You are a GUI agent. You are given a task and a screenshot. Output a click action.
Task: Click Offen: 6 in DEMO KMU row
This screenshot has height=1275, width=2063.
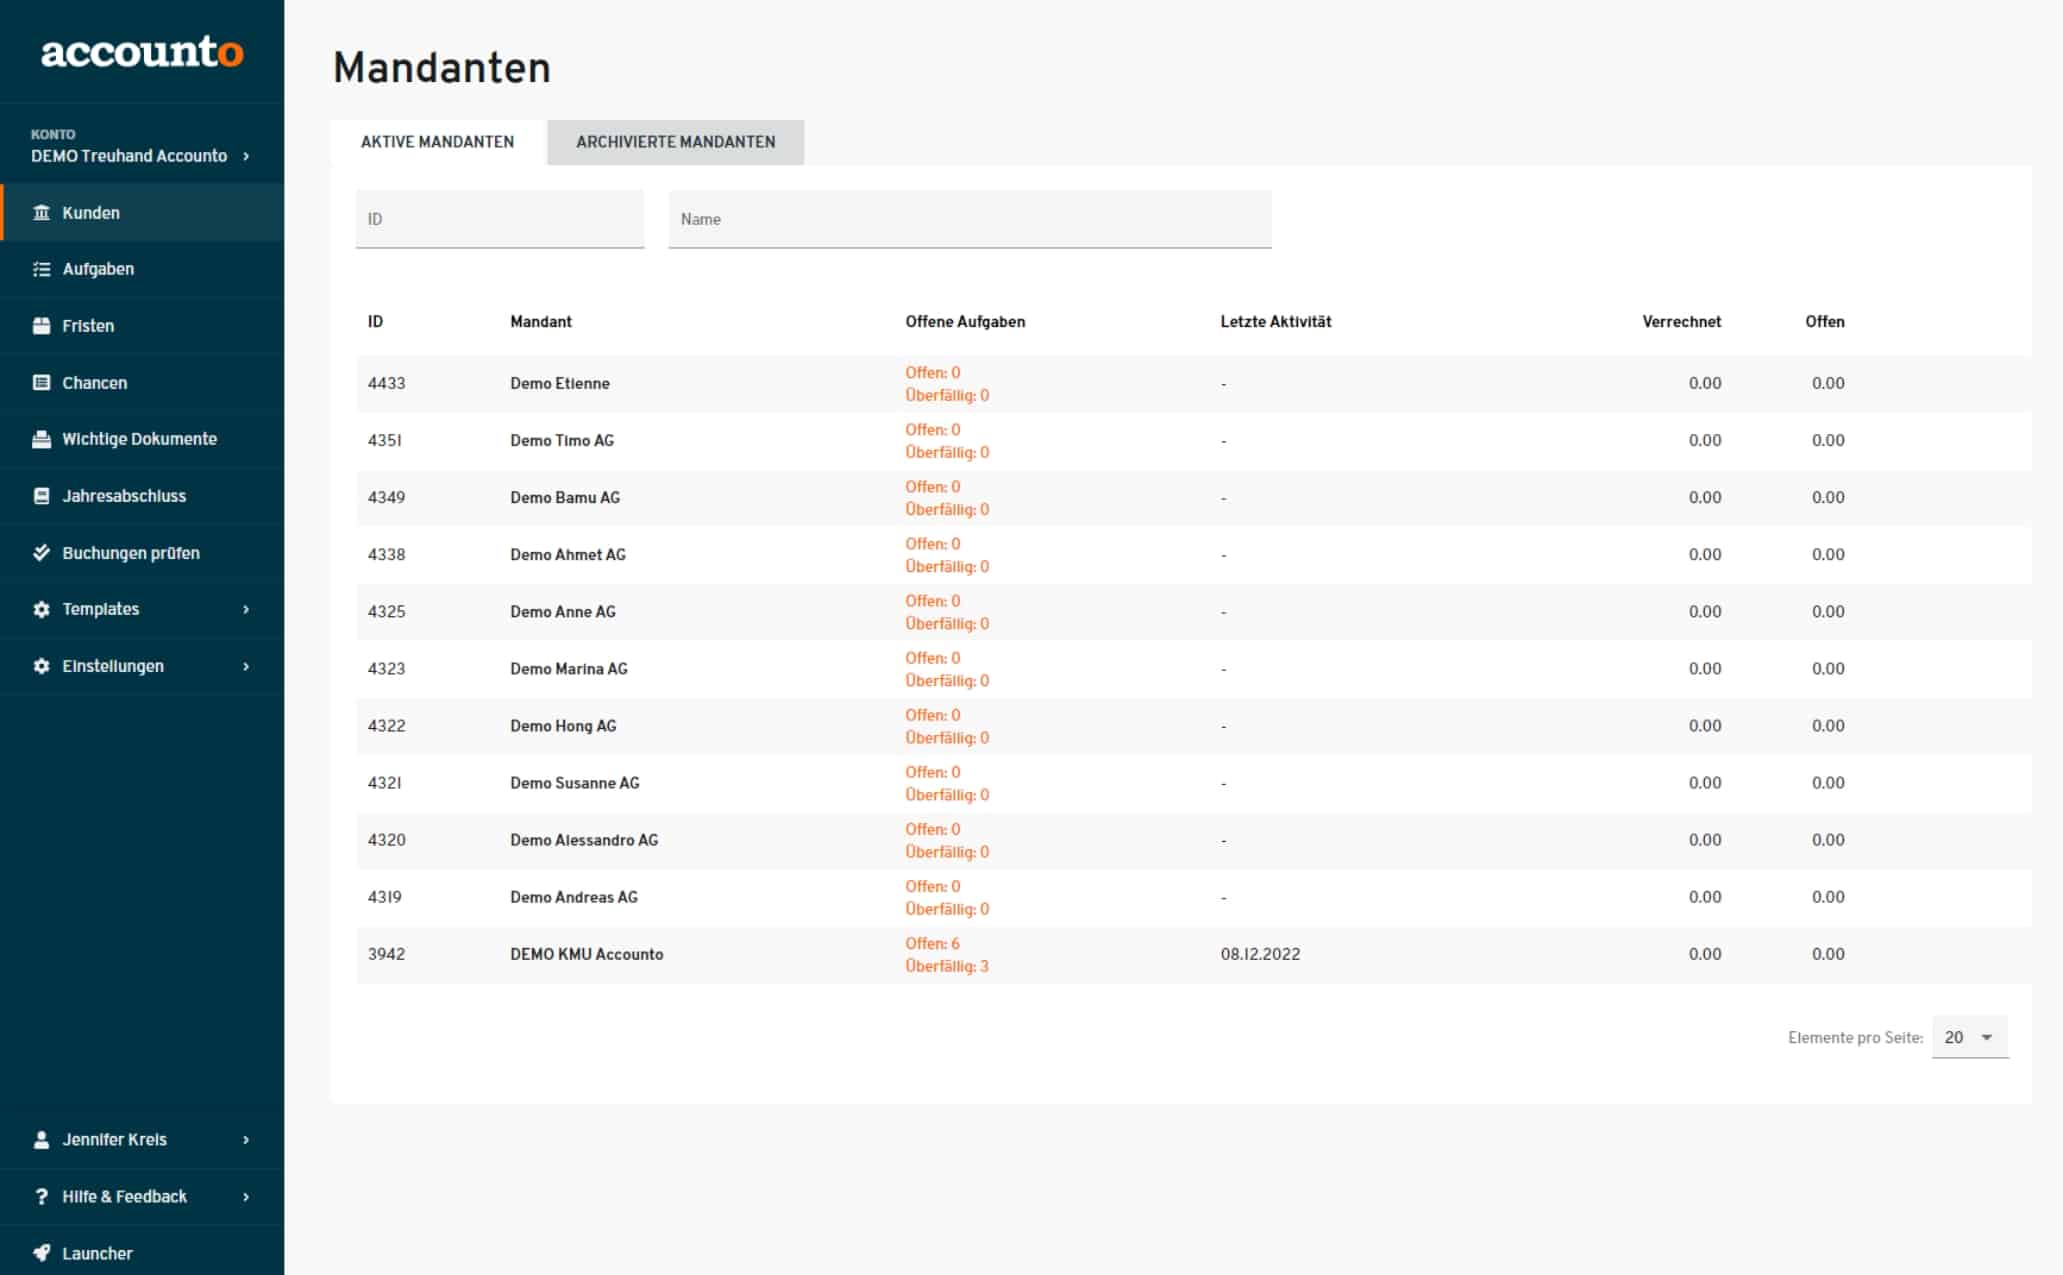(x=932, y=943)
